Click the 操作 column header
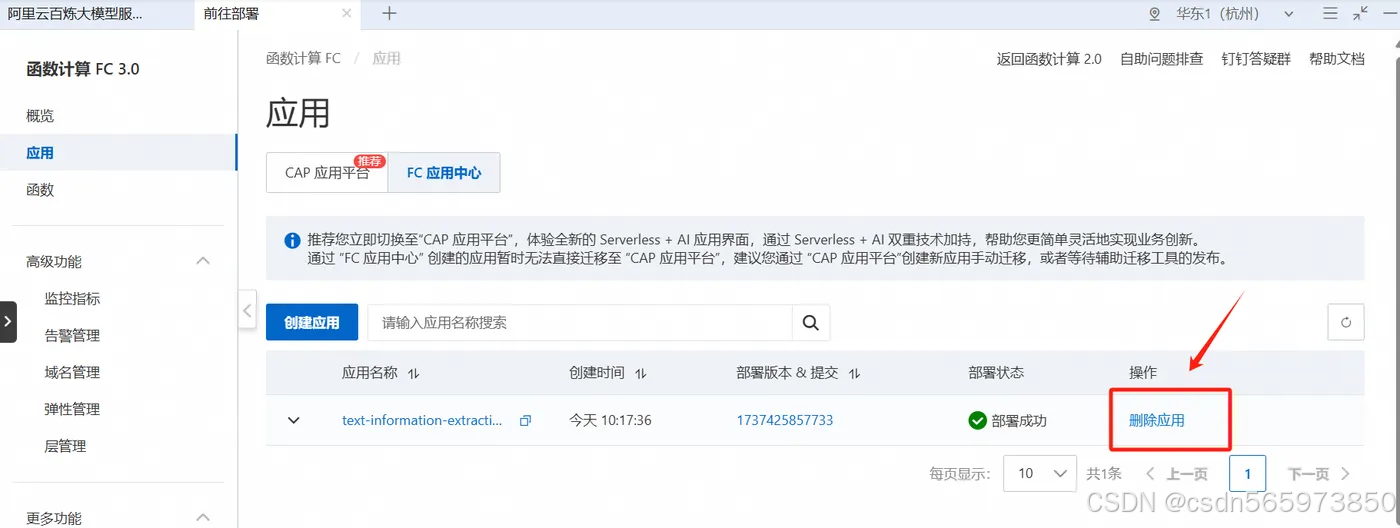Viewport: 1400px width, 528px height. [x=1143, y=373]
